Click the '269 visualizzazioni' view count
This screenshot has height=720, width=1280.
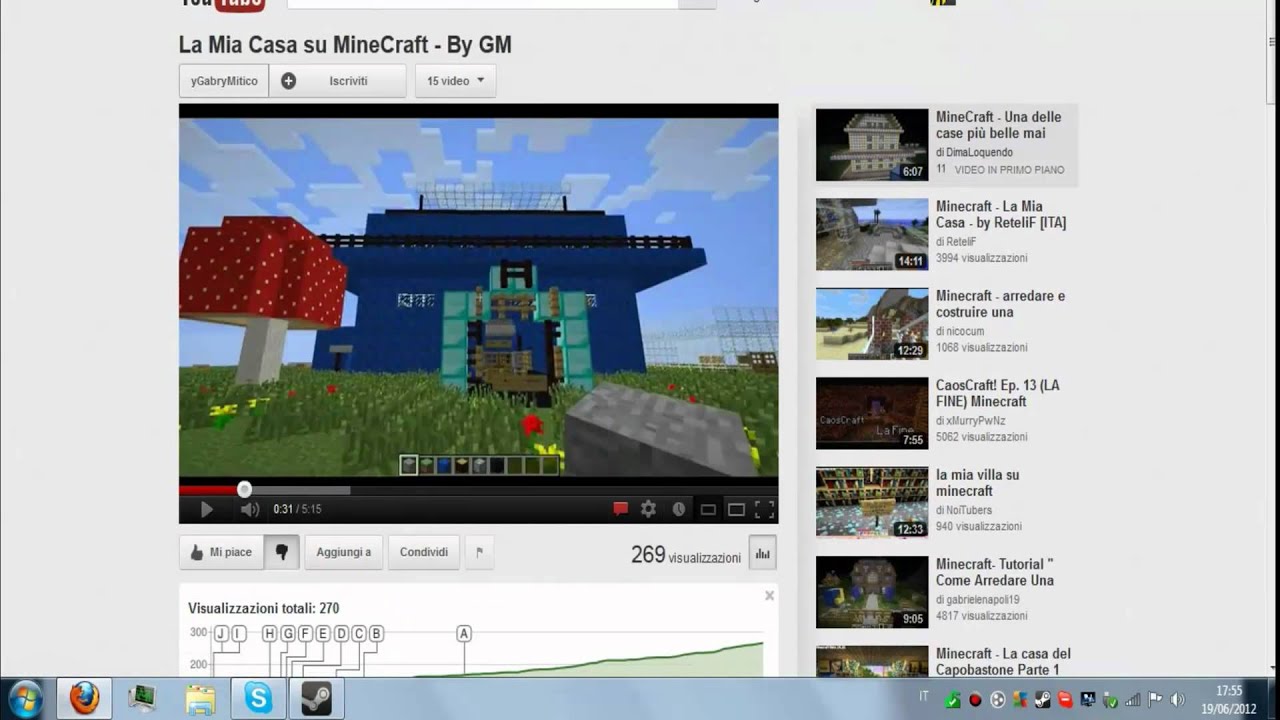click(686, 554)
